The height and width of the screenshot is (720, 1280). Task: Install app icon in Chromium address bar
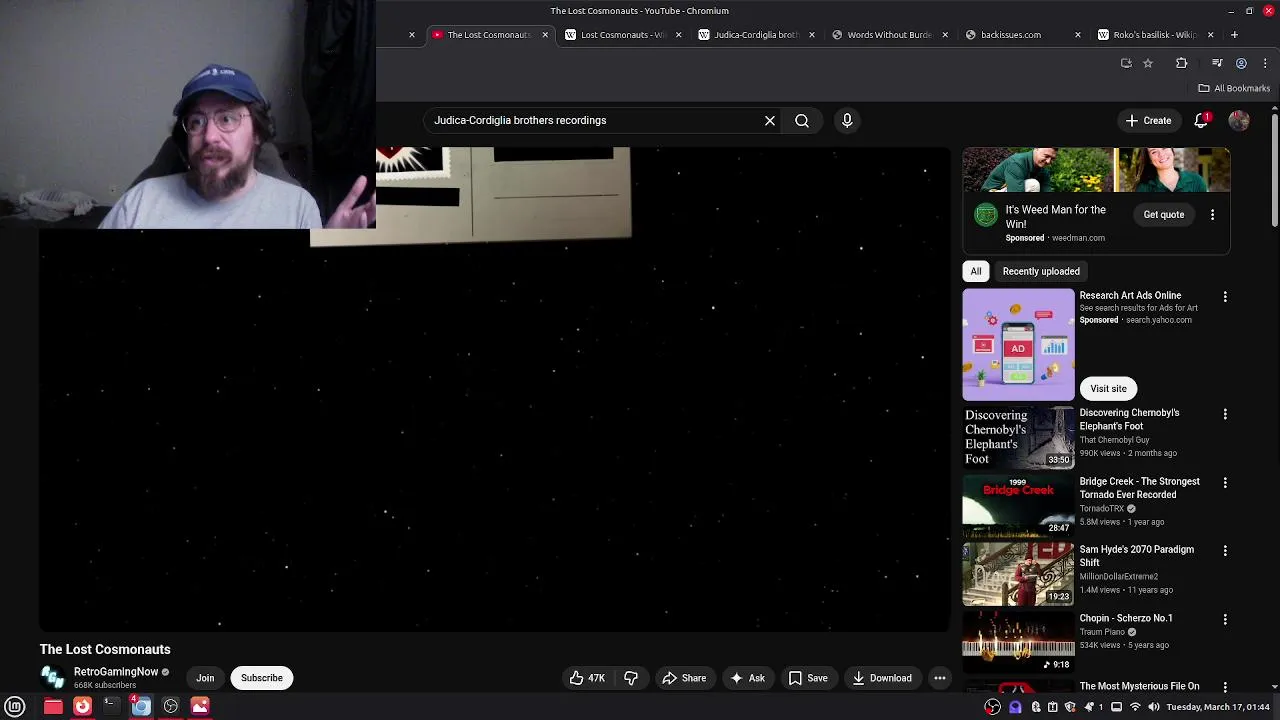coord(1126,63)
